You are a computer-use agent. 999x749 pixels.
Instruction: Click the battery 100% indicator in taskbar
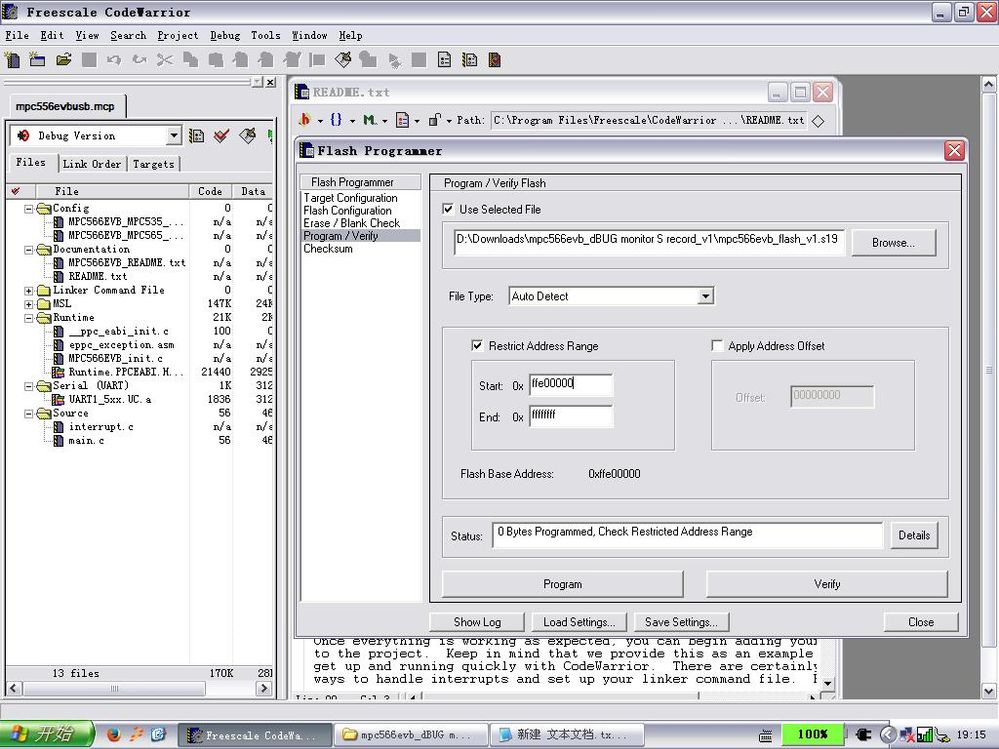812,734
